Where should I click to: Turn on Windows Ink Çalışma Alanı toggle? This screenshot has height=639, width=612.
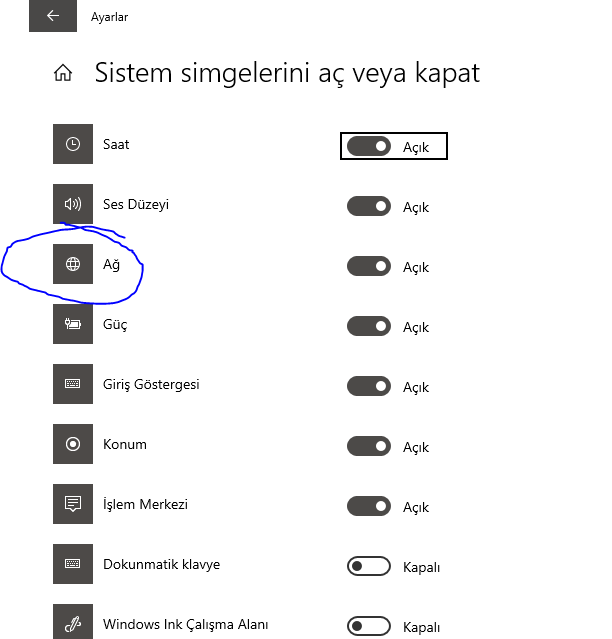coord(368,627)
